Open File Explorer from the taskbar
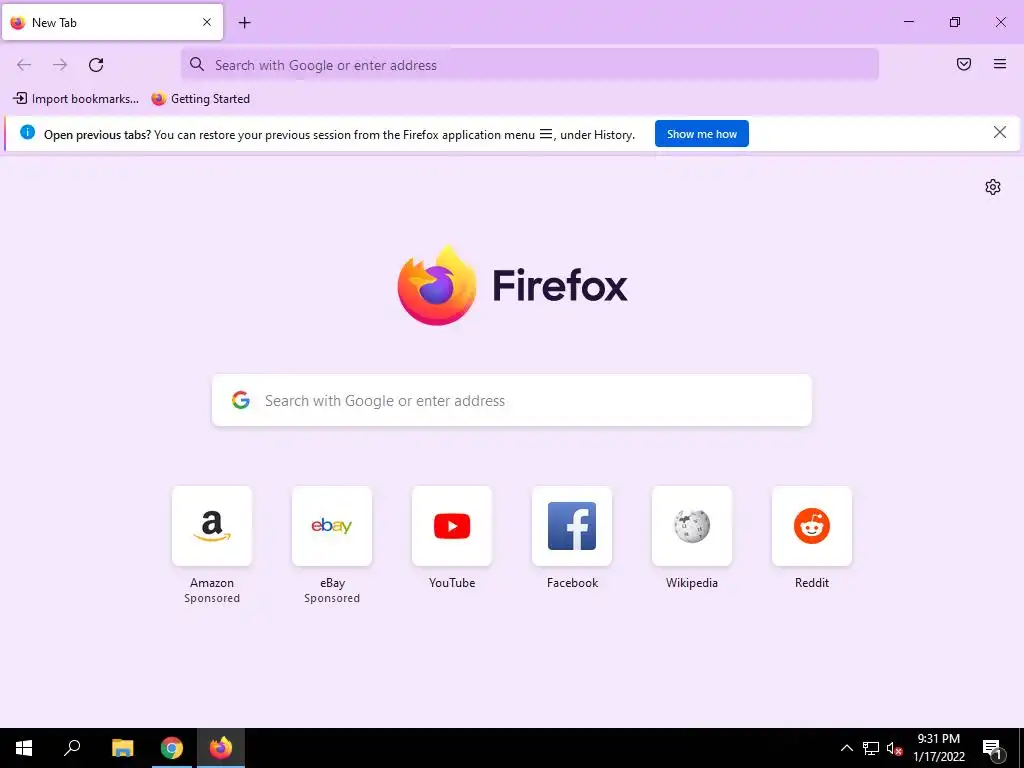 tap(122, 748)
